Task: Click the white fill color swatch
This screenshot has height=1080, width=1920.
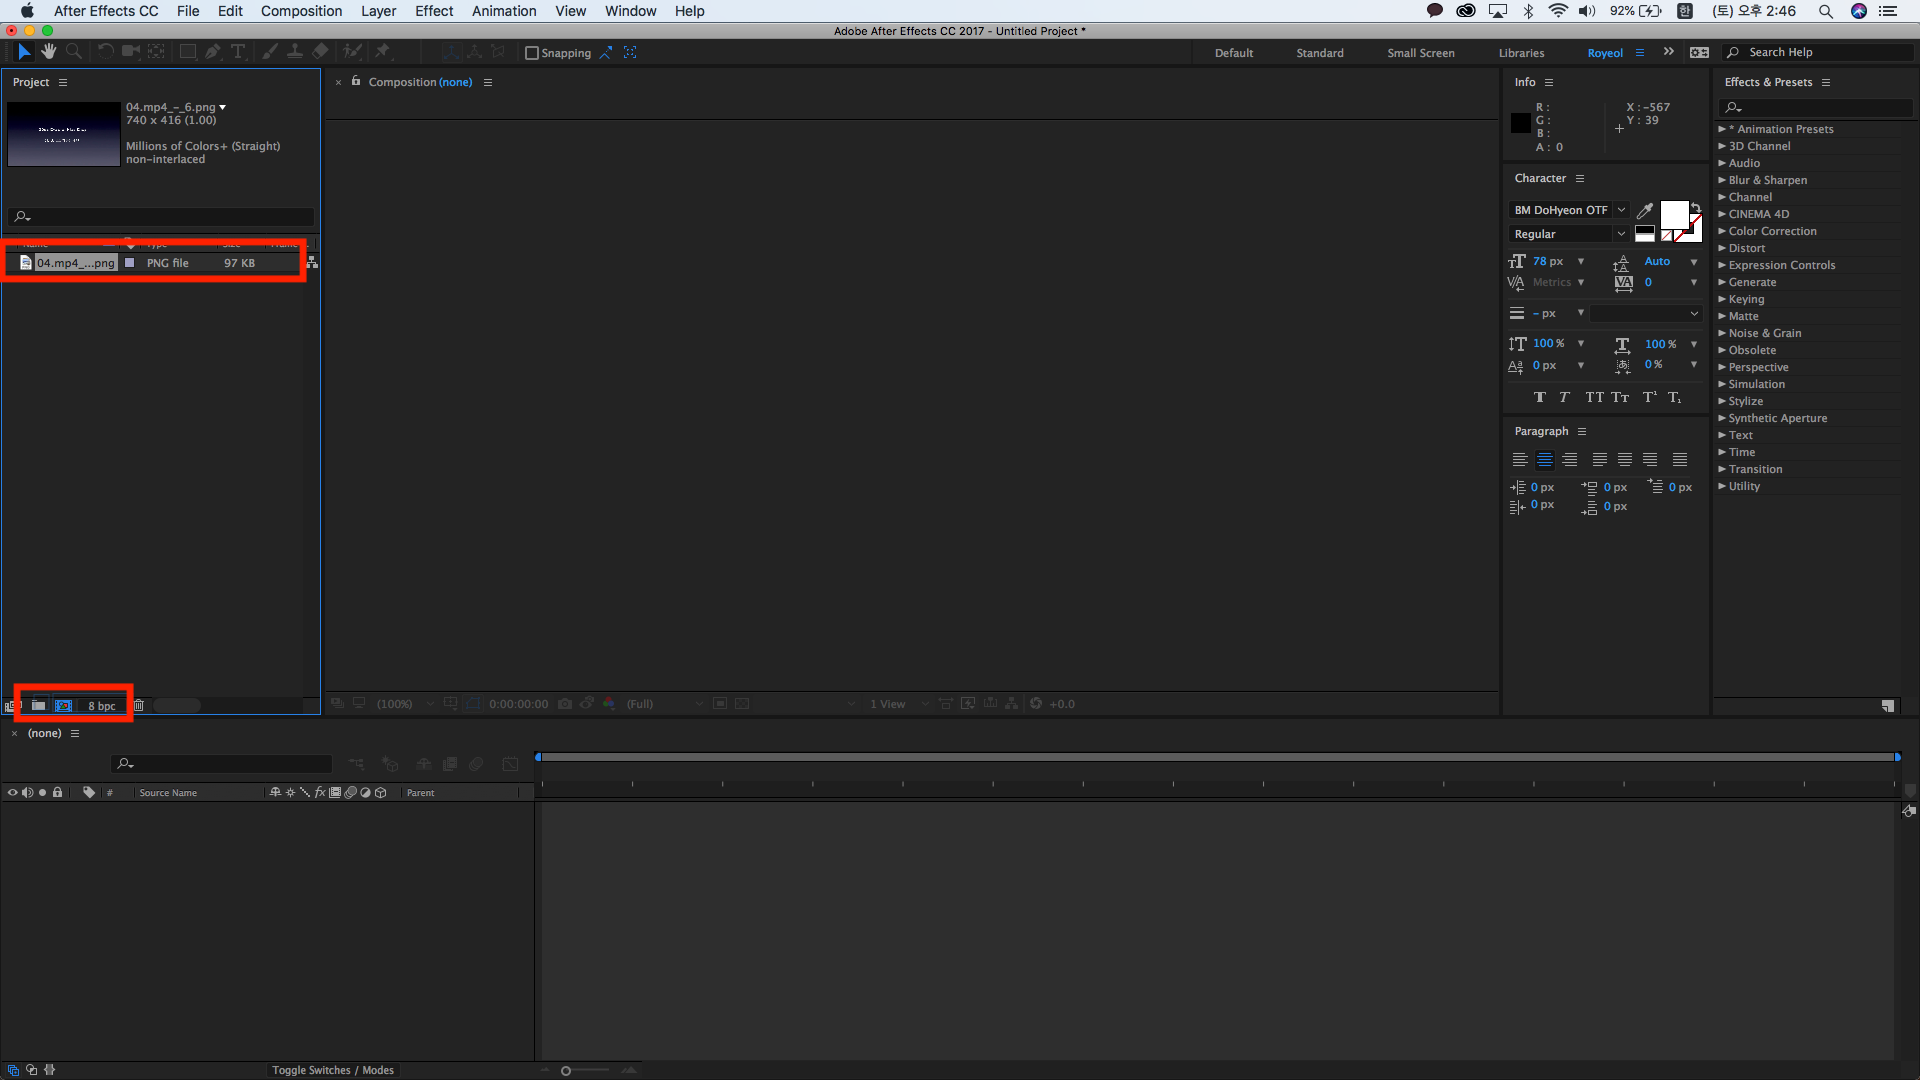Action: point(1673,214)
